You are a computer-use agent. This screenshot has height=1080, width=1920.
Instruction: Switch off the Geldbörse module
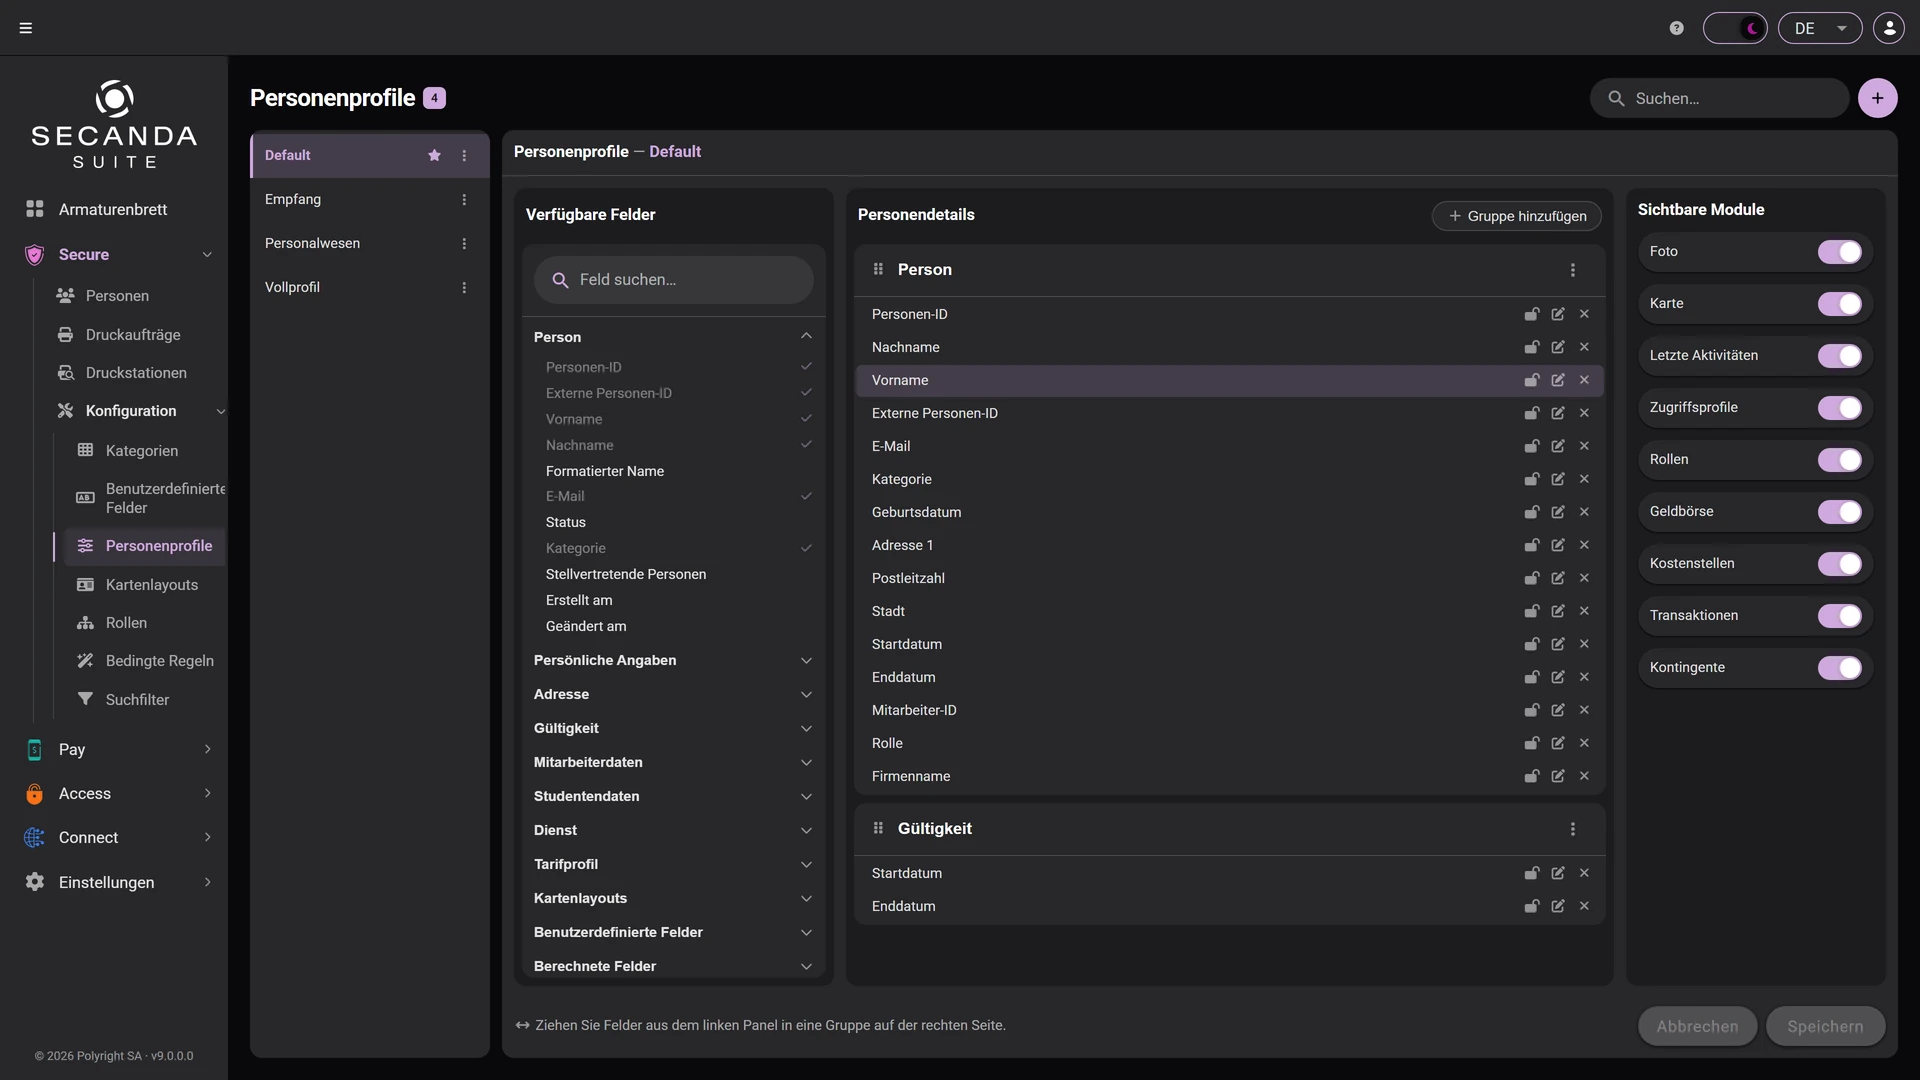pyautogui.click(x=1839, y=512)
